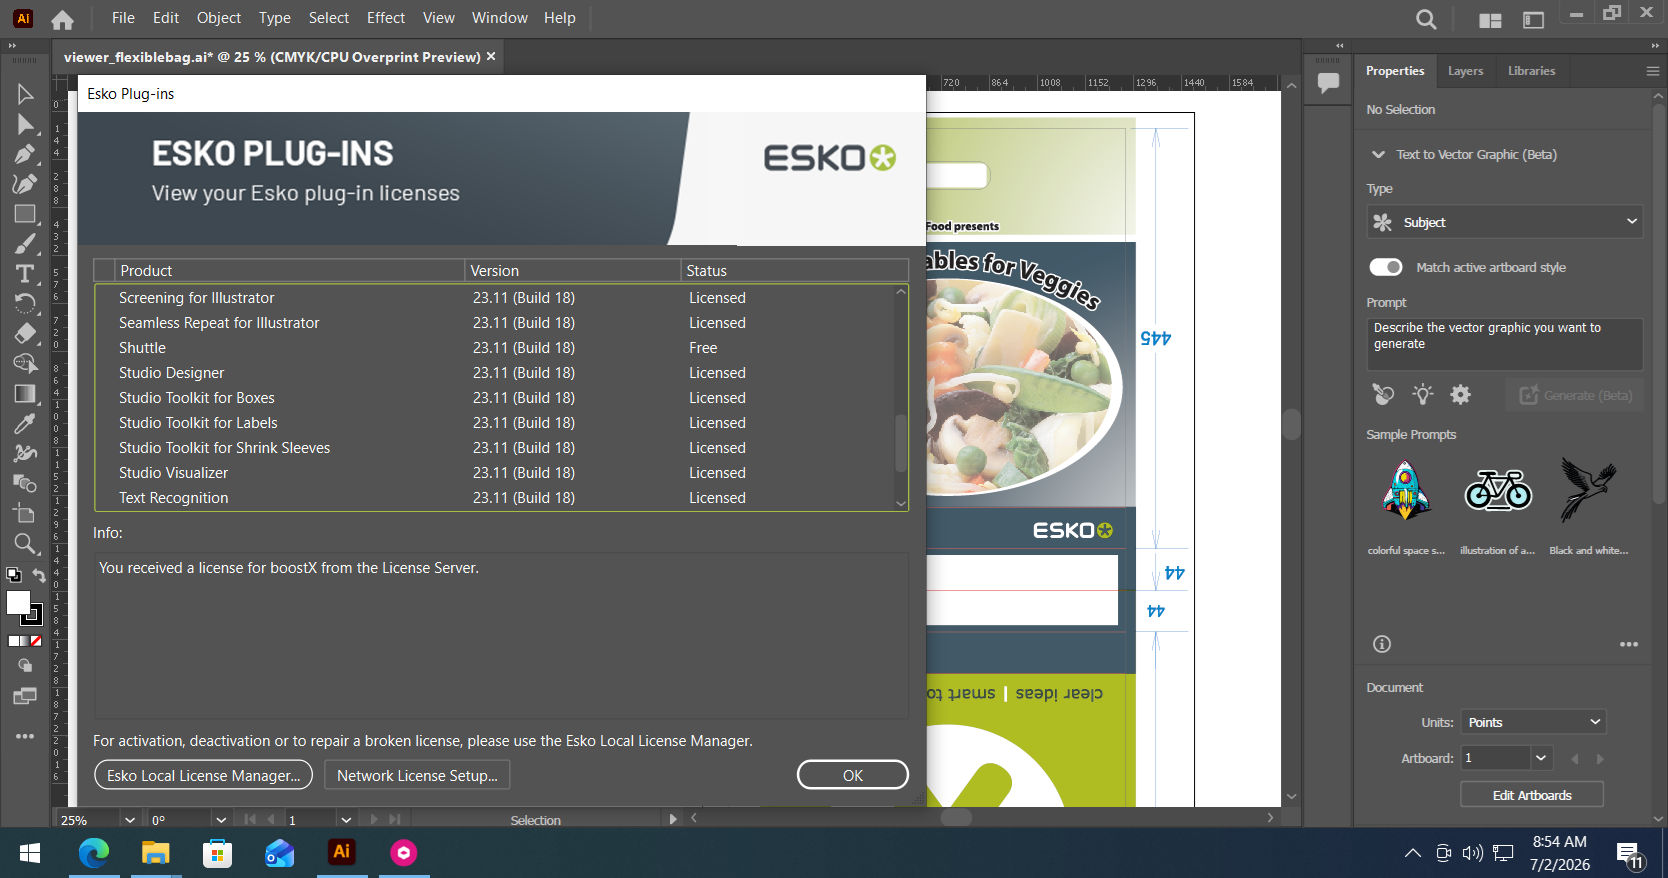Open notification center in system tray
Screen dimensions: 1668x878
pos(1630,854)
